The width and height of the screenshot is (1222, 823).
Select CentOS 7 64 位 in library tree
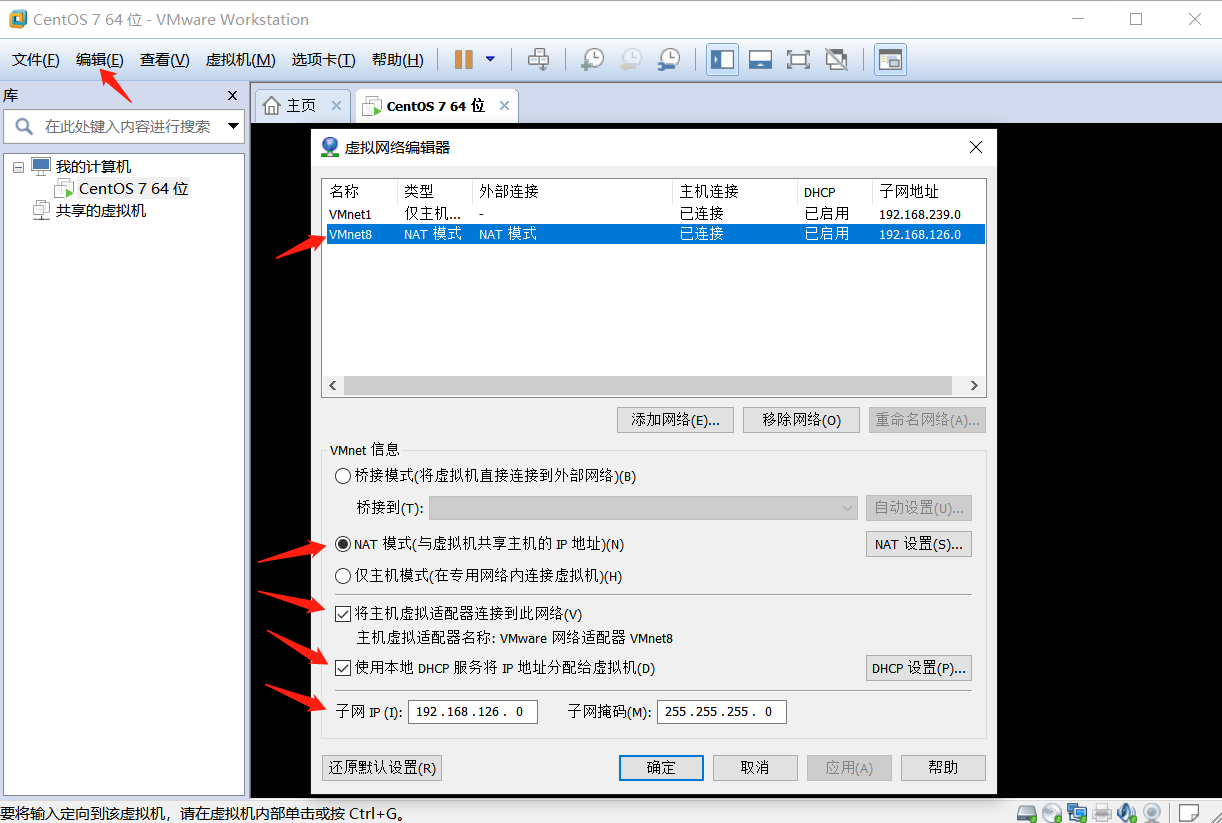(134, 188)
